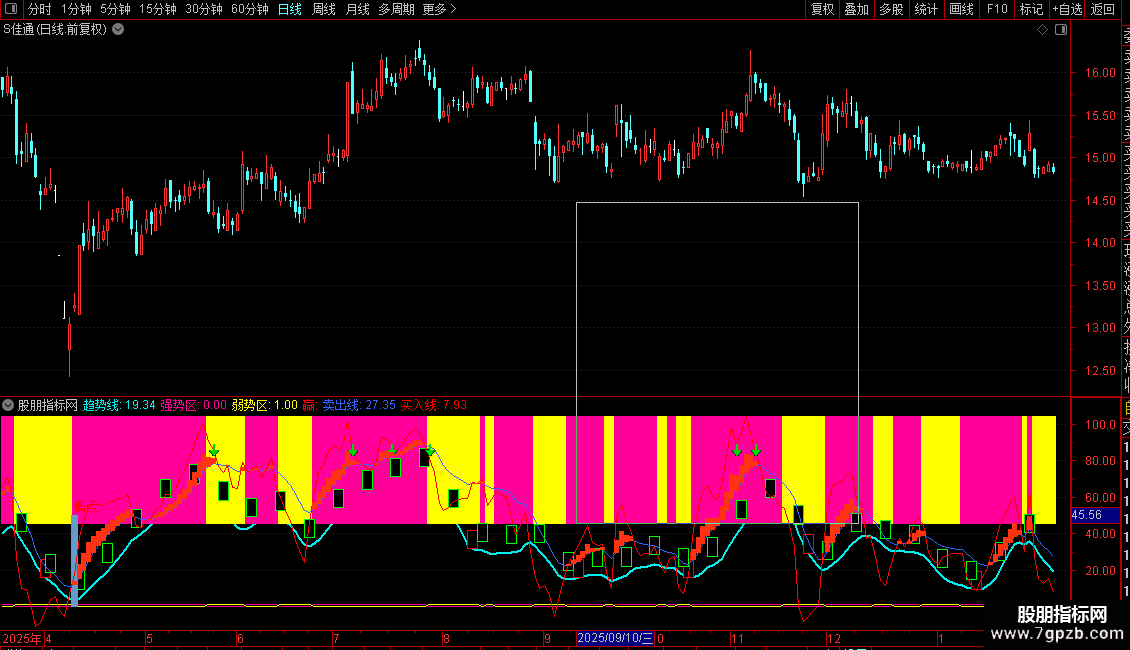
Task: Expand the 股朋指标网 indicator dropdown arrow
Action: [8, 405]
